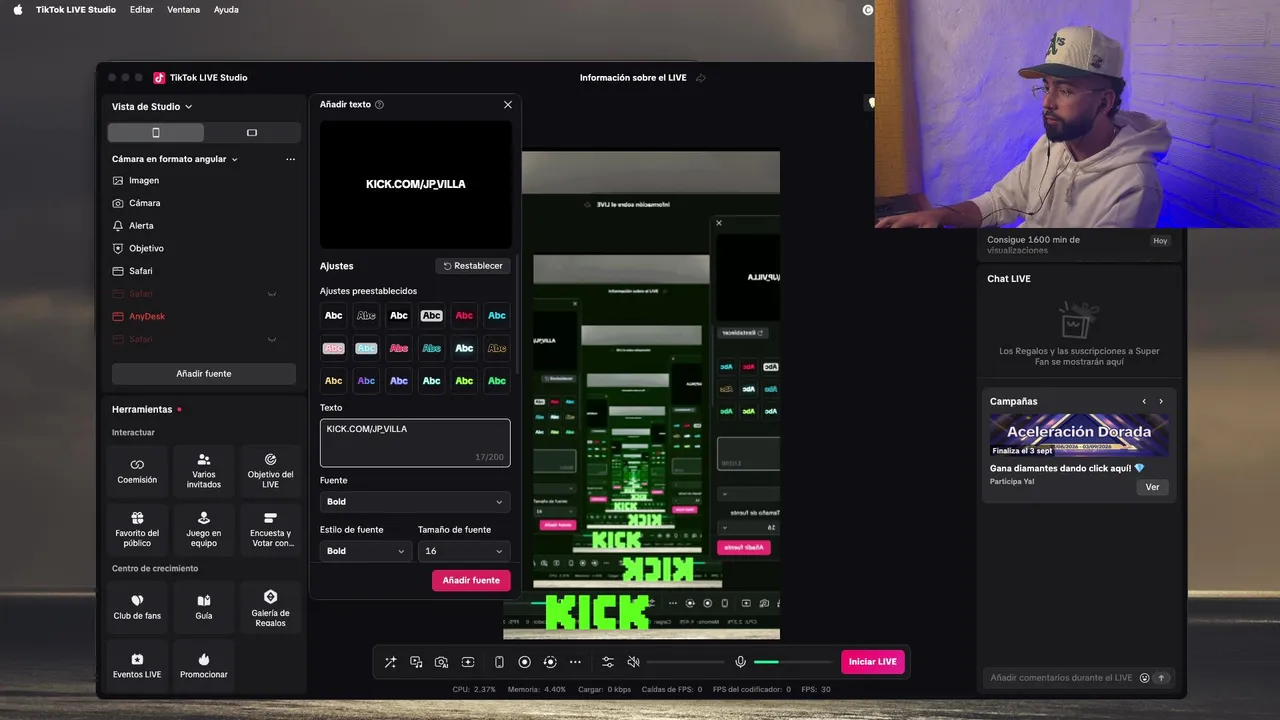This screenshot has width=1280, height=720.
Task: Adjust the speaker volume slider
Action: click(x=685, y=662)
